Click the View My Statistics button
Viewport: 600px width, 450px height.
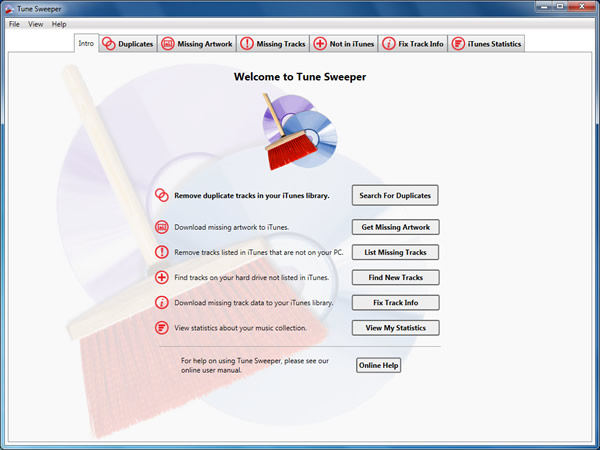point(396,328)
